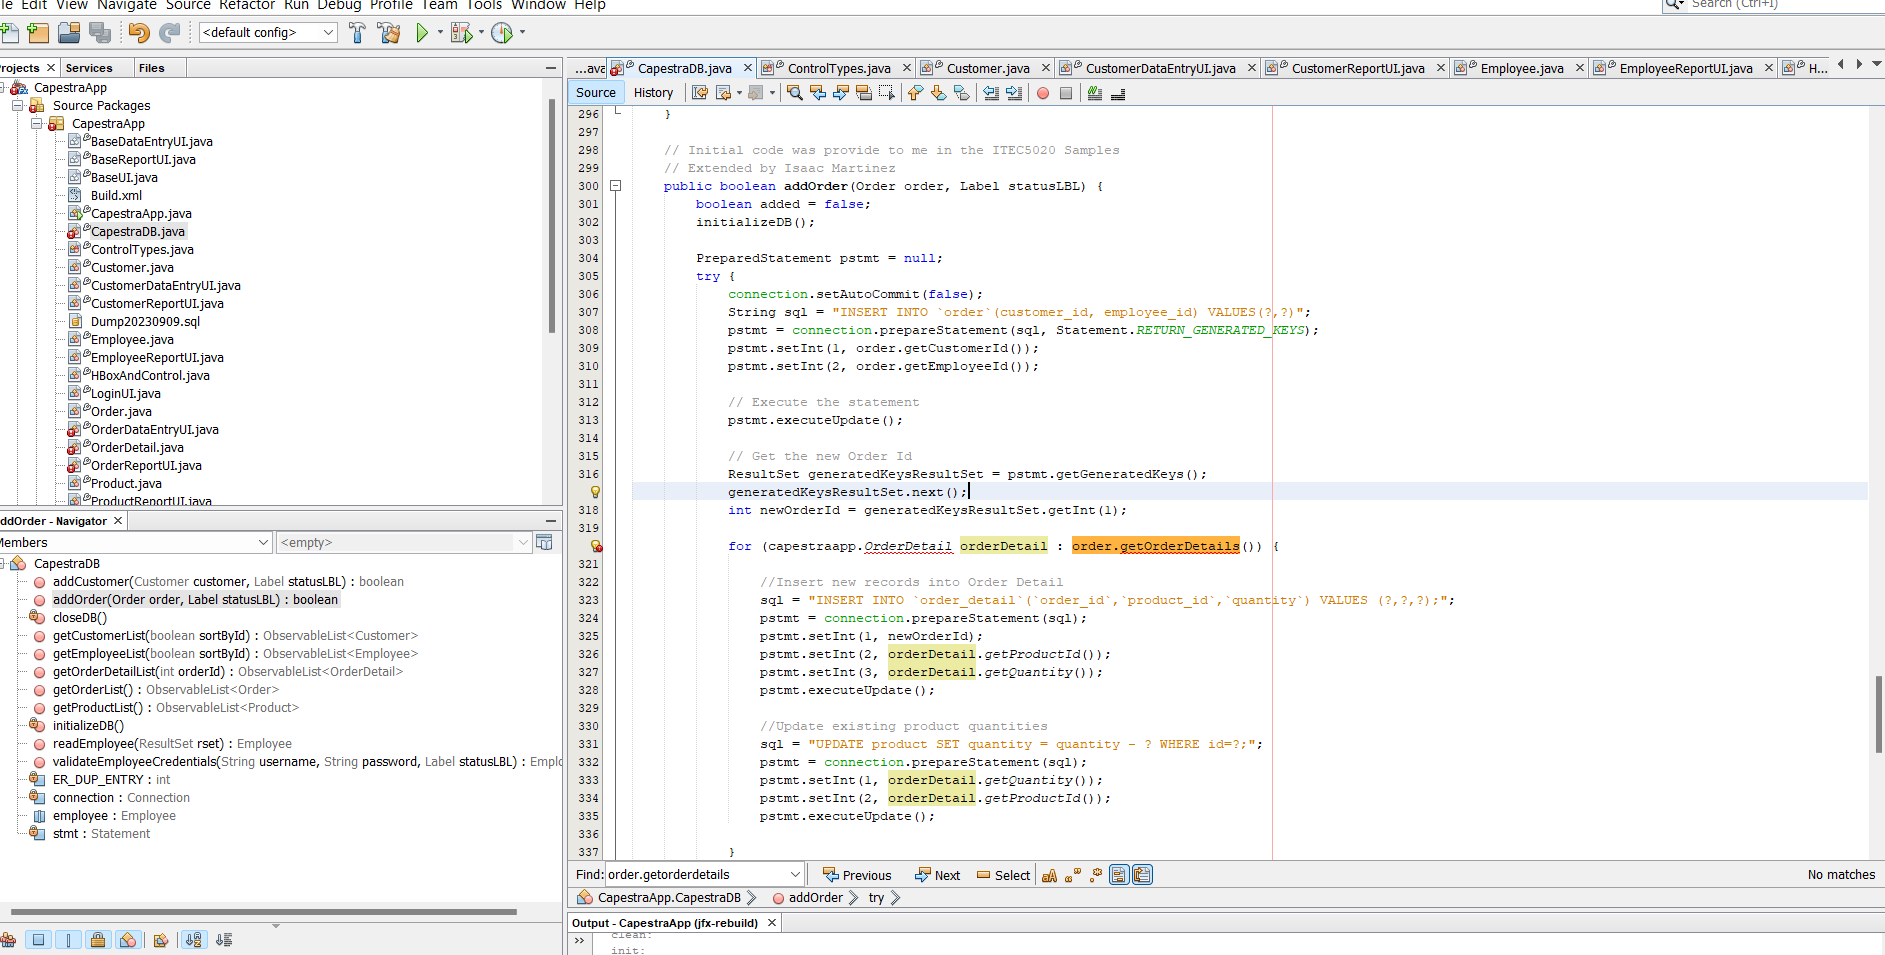Image resolution: width=1885 pixels, height=955 pixels.
Task: Undo the last edit via toolbar
Action: [x=138, y=33]
